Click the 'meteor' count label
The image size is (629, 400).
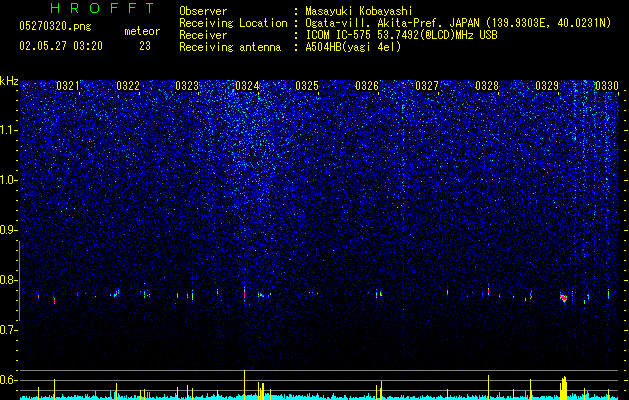pyautogui.click(x=142, y=31)
